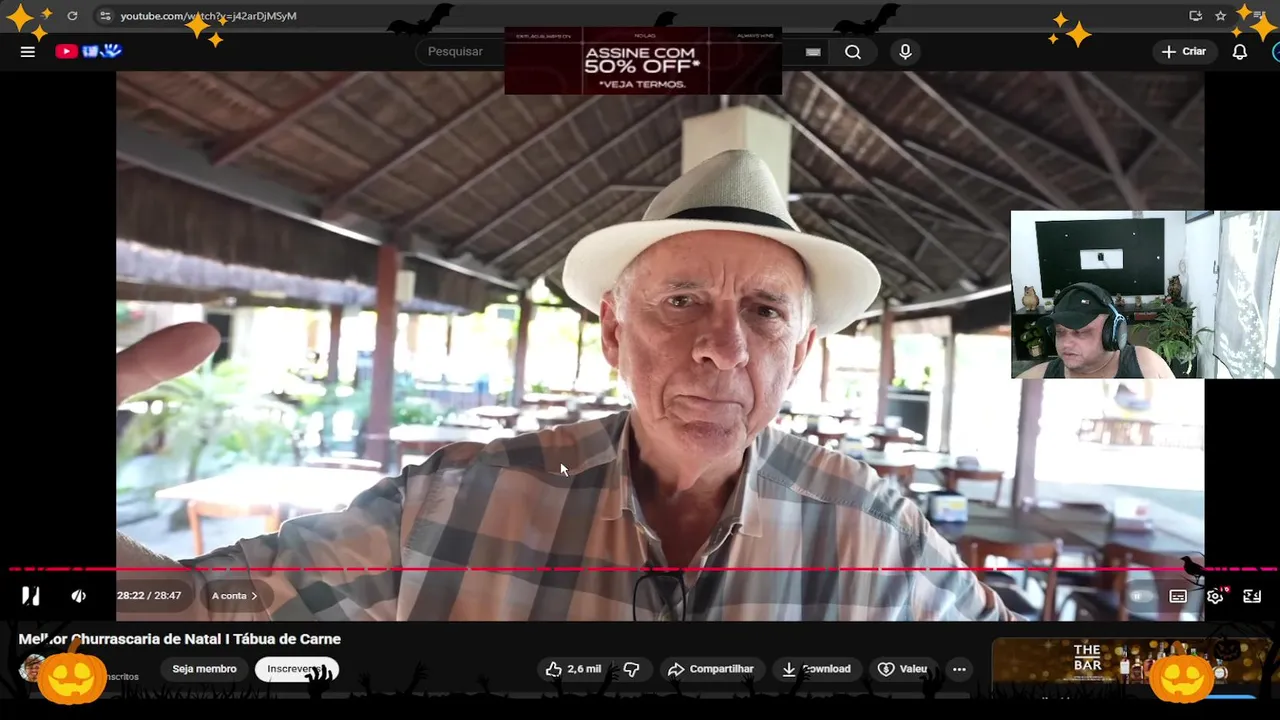This screenshot has height=720, width=1280.
Task: Click the address bar URL youtube.com/watch
Action: (208, 16)
